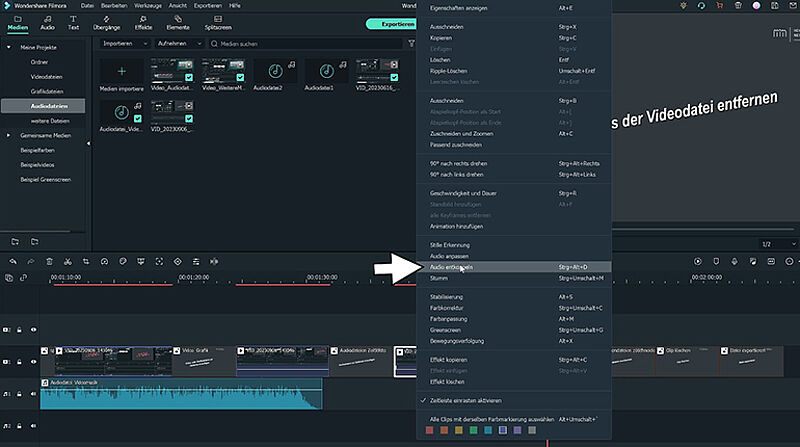800x447 pixels.
Task: Select the Audiodatei2 media thumbnail
Action: [275, 71]
